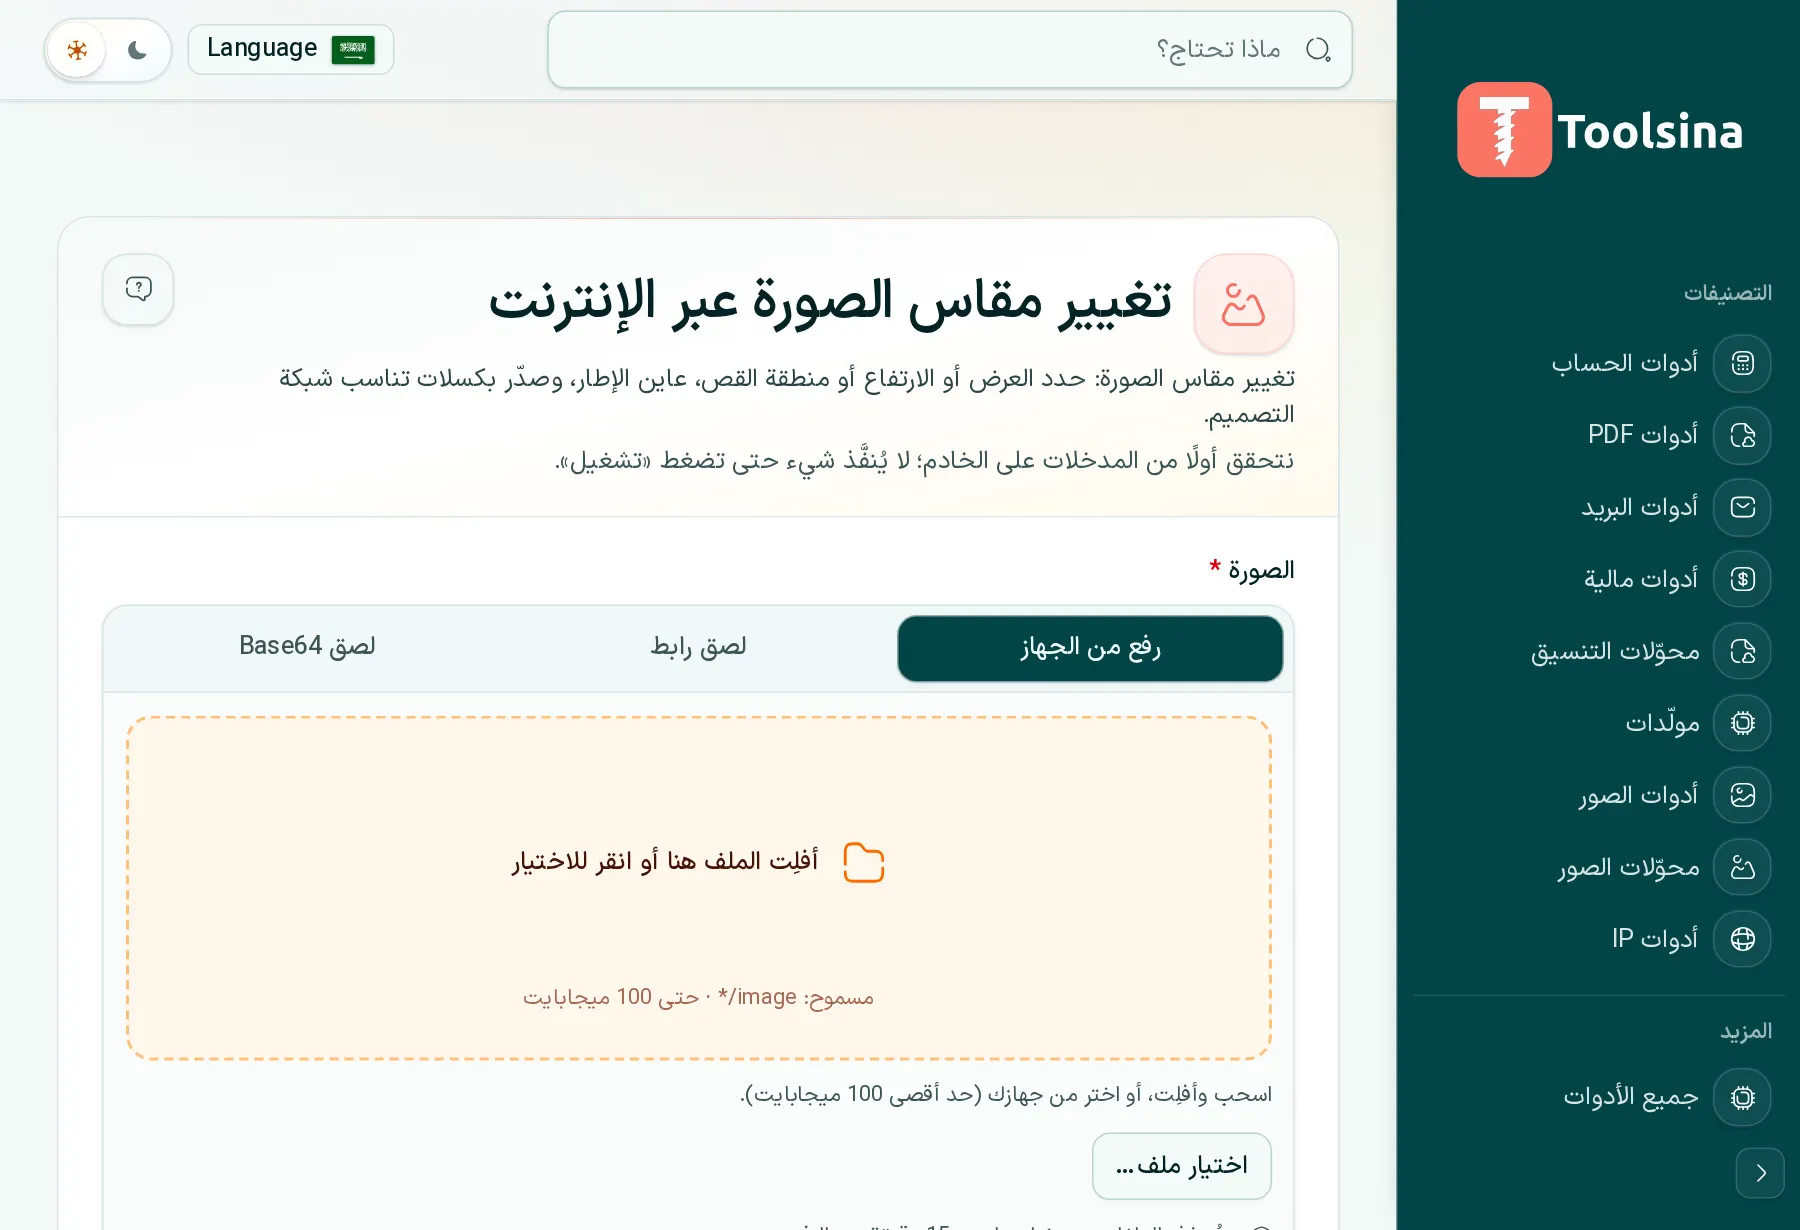Click the calculator icon beside أدوات الحساب
This screenshot has height=1230, width=1800.
point(1742,363)
